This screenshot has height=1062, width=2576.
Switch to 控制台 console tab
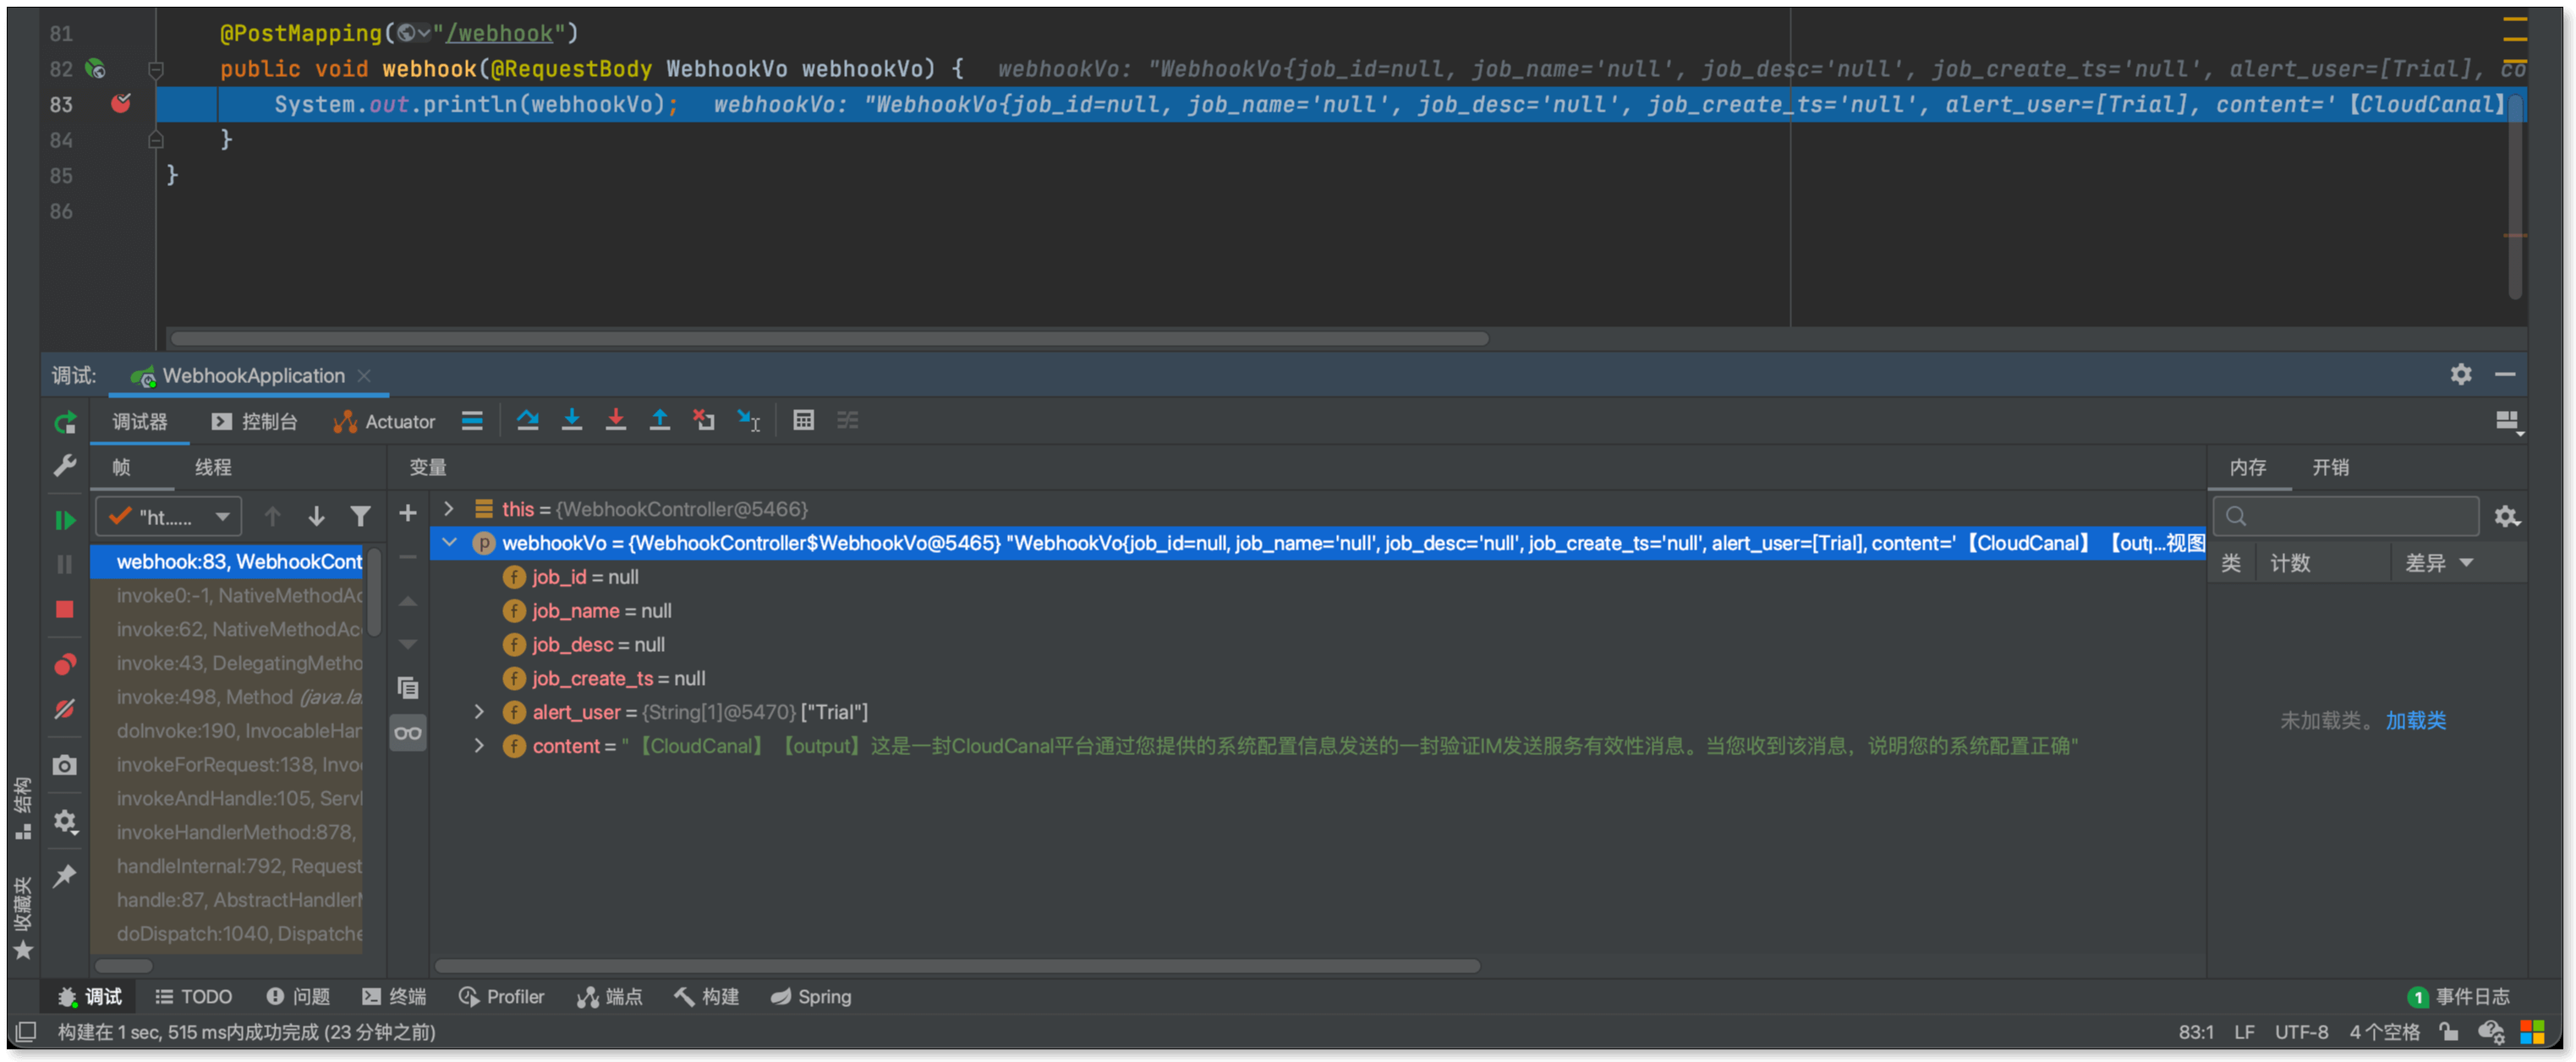coord(255,422)
